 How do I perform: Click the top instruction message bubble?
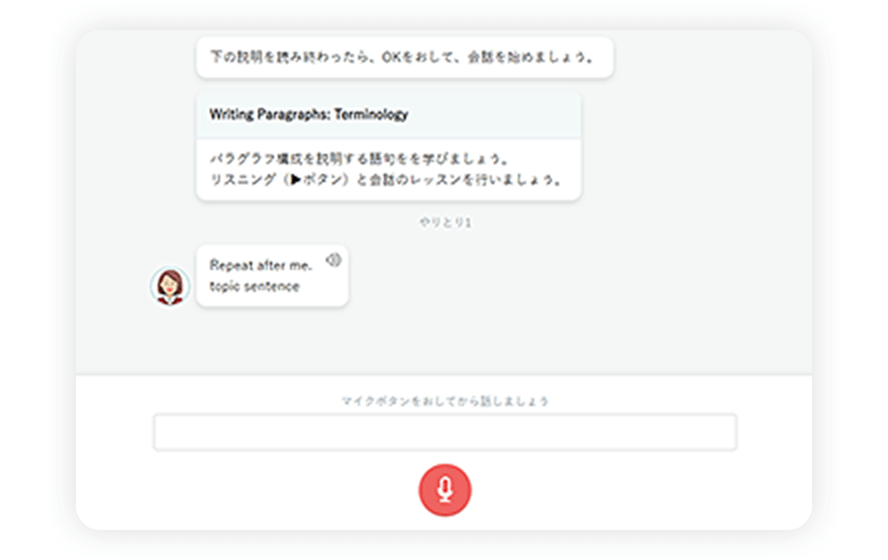coord(404,57)
